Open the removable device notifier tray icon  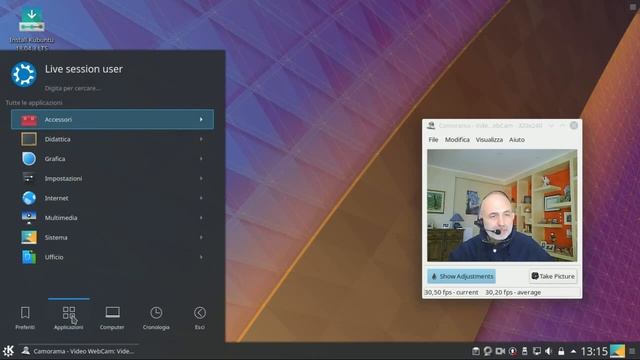tap(525, 351)
